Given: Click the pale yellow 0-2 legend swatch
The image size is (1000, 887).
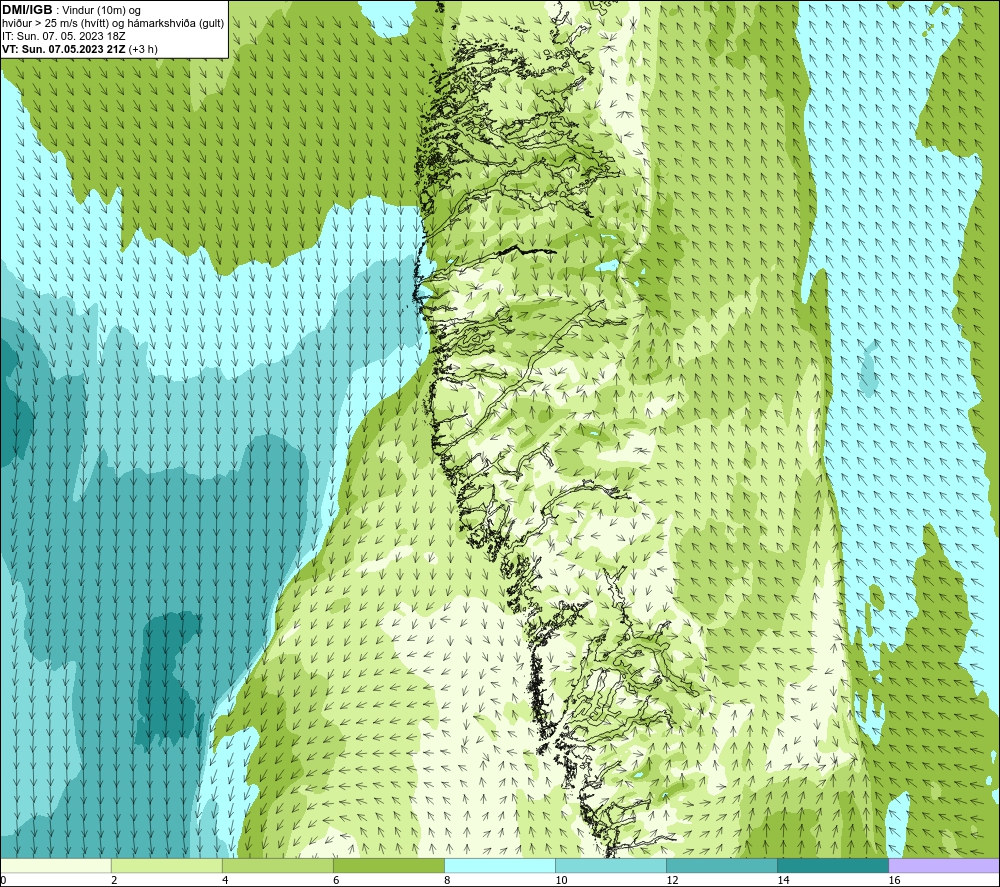Looking at the screenshot, I should pos(56,865).
